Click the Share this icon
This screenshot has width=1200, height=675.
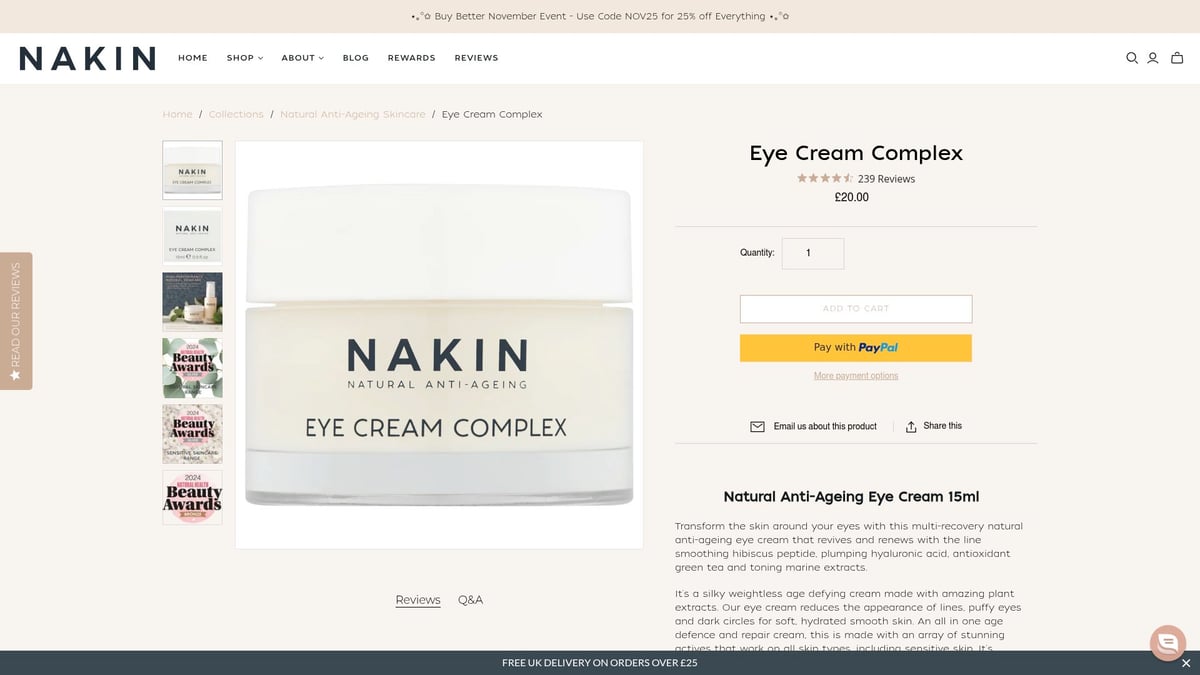(909, 425)
